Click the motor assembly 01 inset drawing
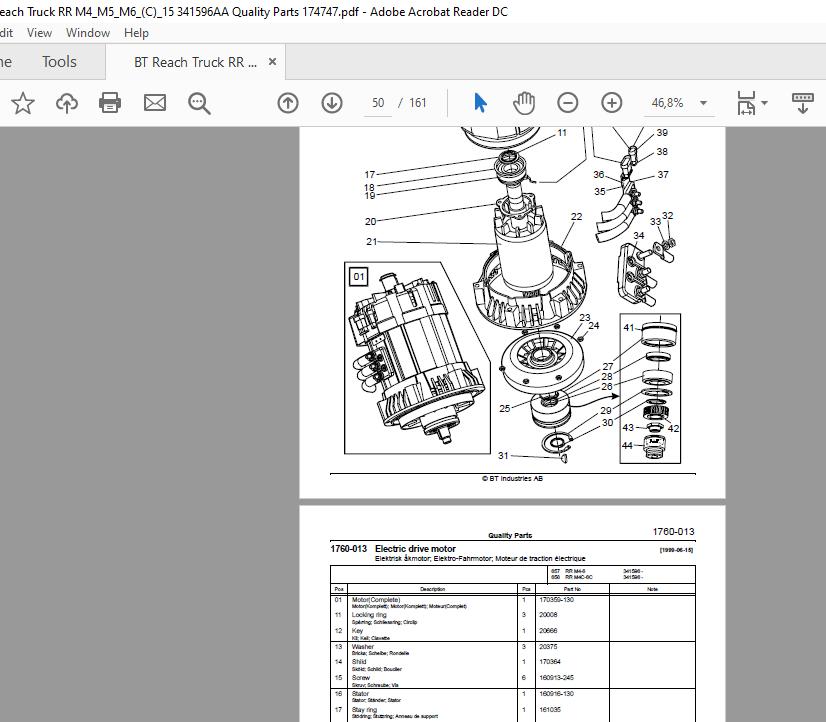 coord(417,358)
